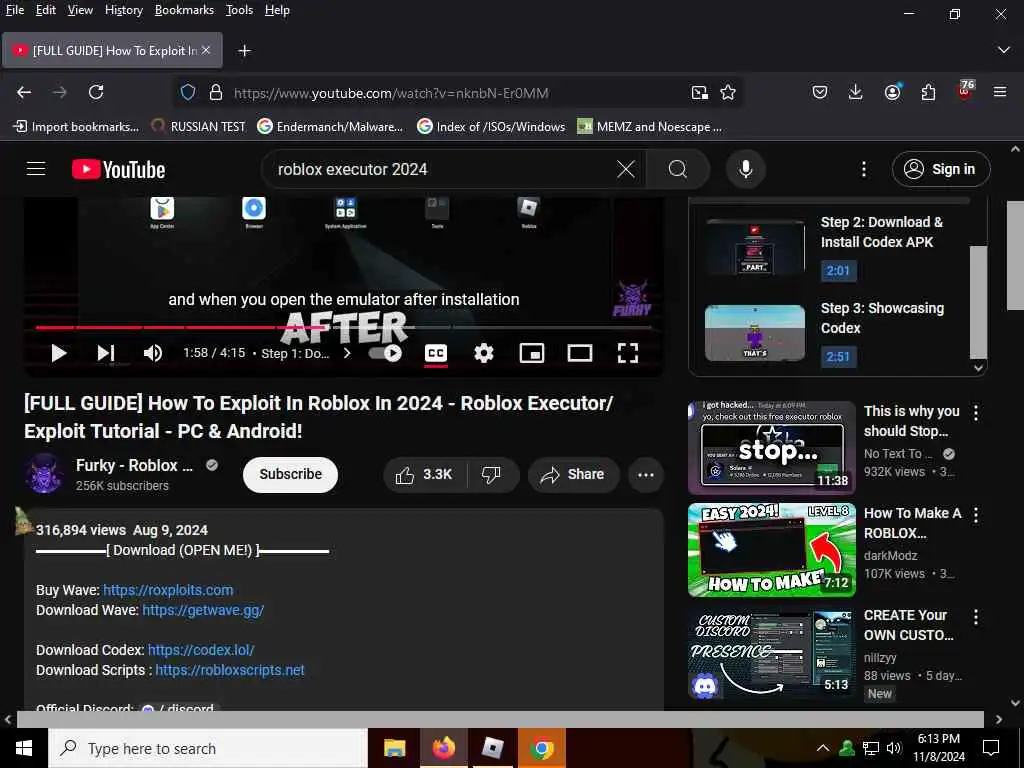Mute the video volume

click(x=153, y=353)
